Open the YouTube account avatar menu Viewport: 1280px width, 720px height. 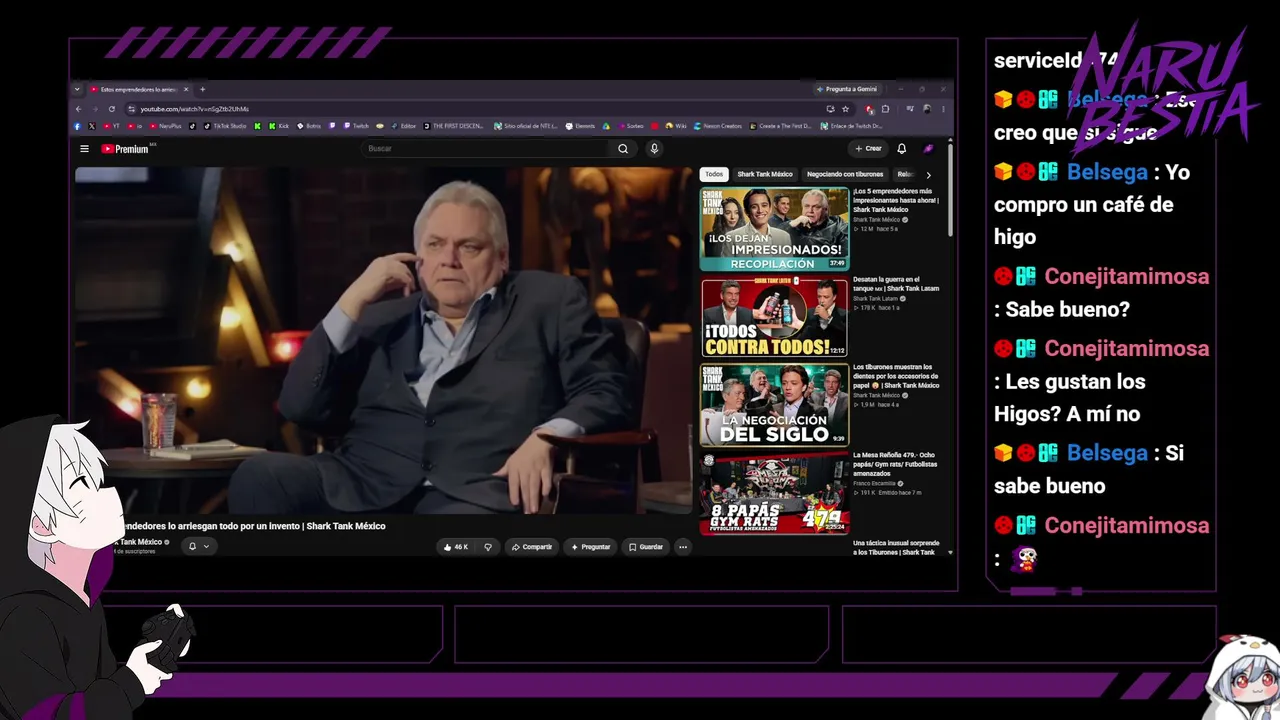(928, 149)
